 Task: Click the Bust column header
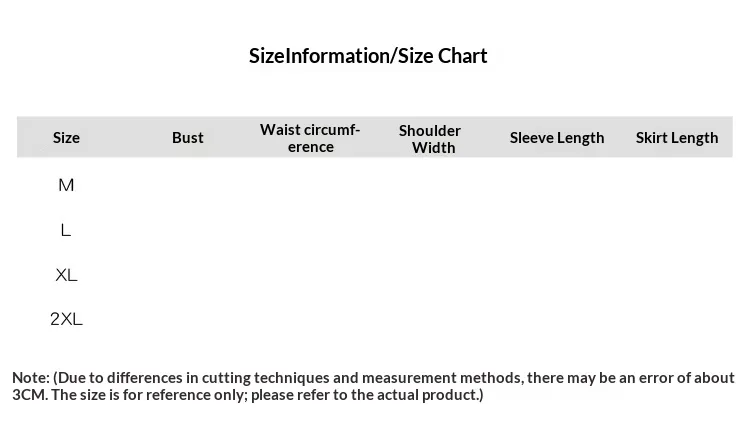coord(188,138)
